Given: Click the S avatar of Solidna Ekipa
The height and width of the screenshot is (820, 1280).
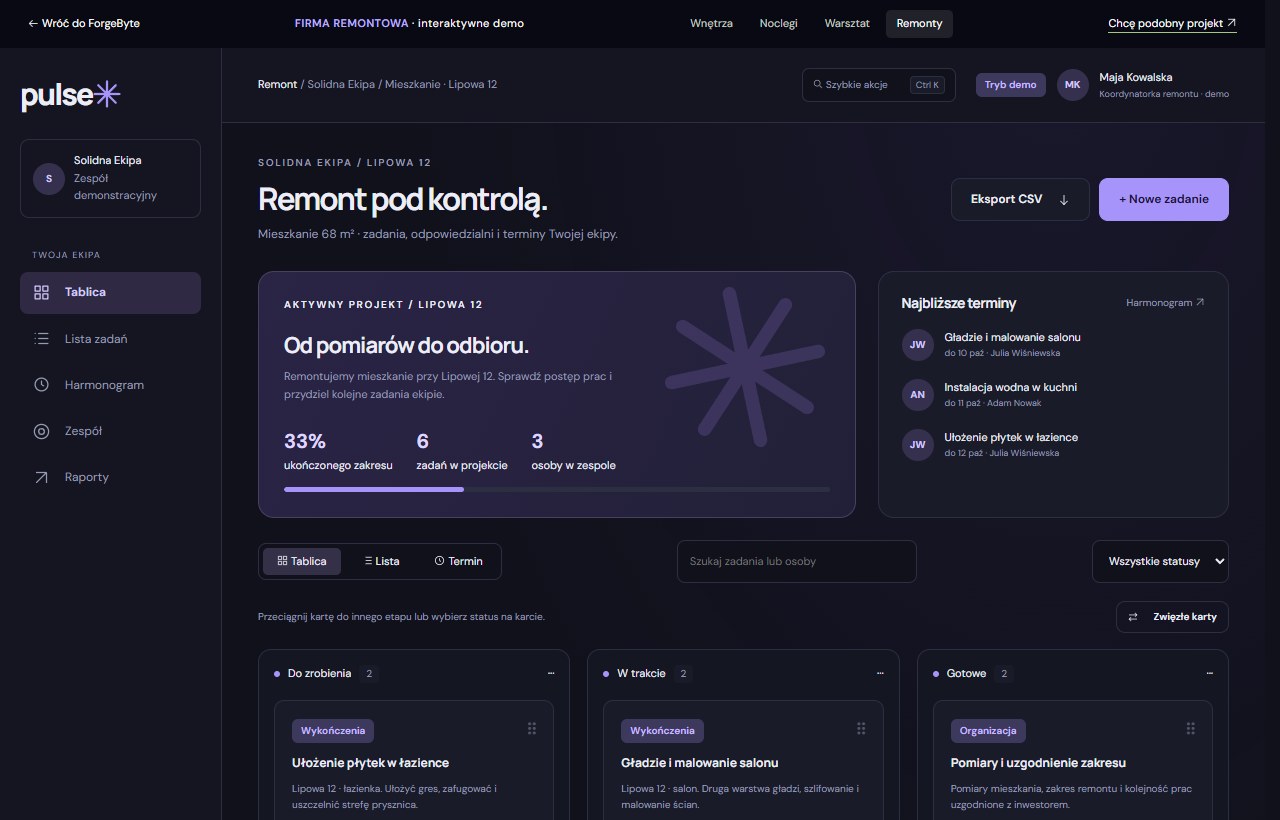Looking at the screenshot, I should (x=49, y=178).
